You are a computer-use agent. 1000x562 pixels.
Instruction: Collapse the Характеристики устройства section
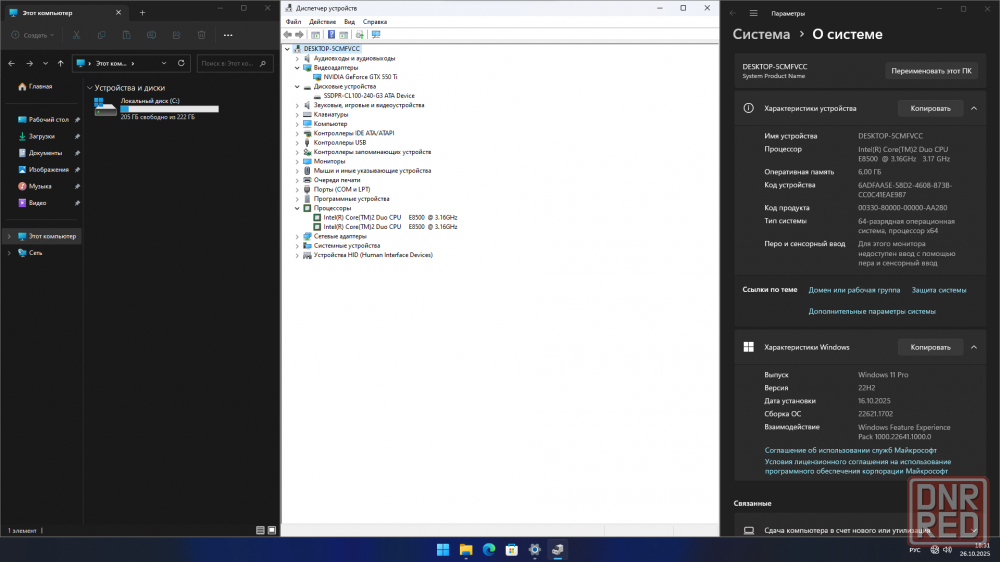975,108
